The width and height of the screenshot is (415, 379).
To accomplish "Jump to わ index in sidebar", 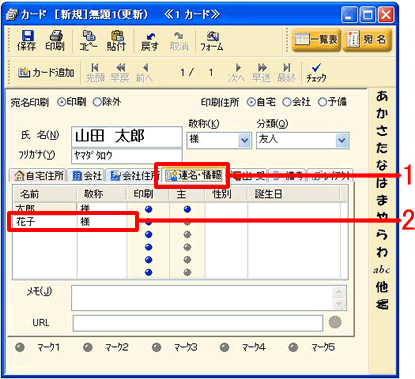I will pyautogui.click(x=382, y=252).
